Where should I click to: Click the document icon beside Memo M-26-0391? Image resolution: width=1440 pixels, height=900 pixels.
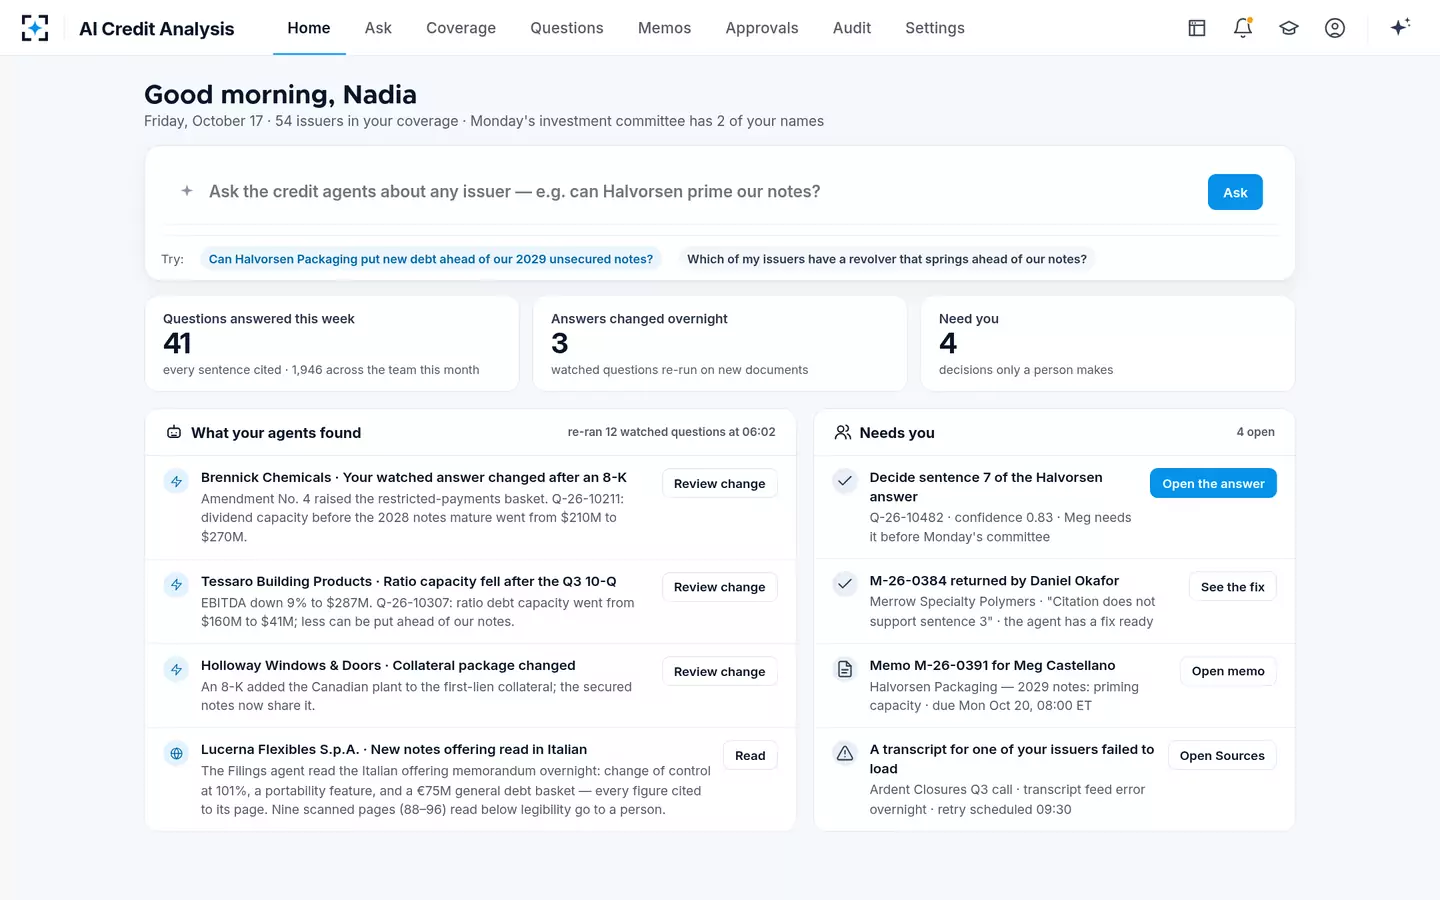coord(845,669)
